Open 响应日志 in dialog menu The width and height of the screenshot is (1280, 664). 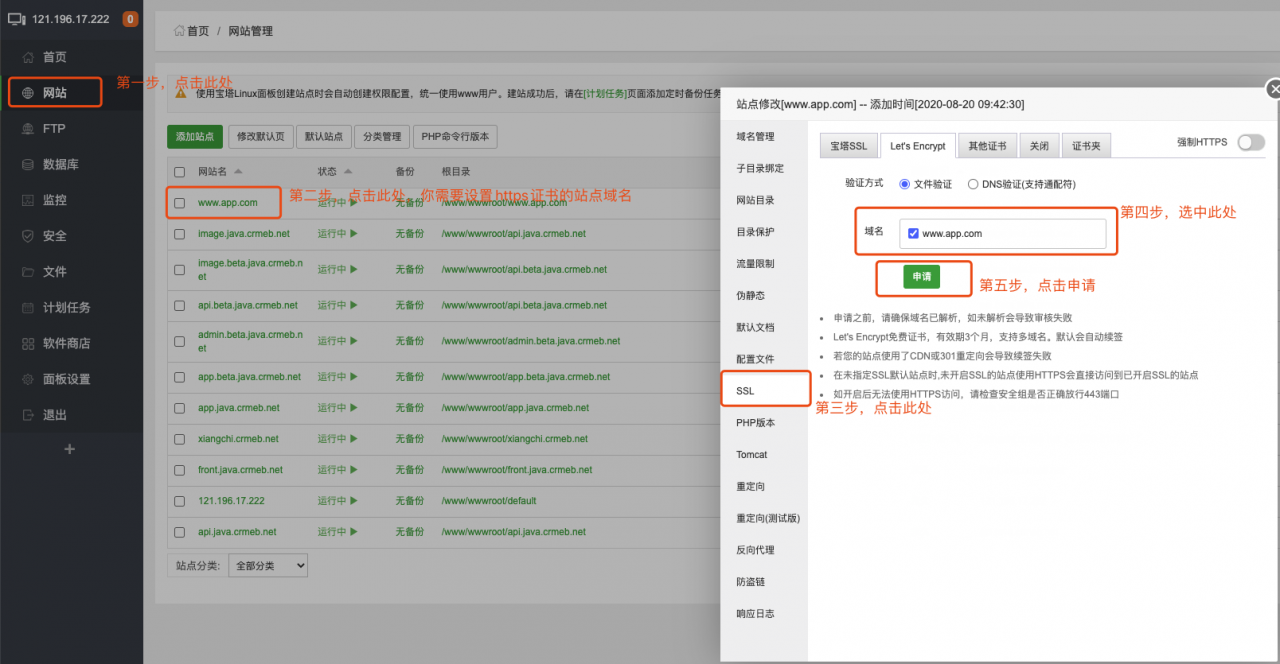(755, 613)
